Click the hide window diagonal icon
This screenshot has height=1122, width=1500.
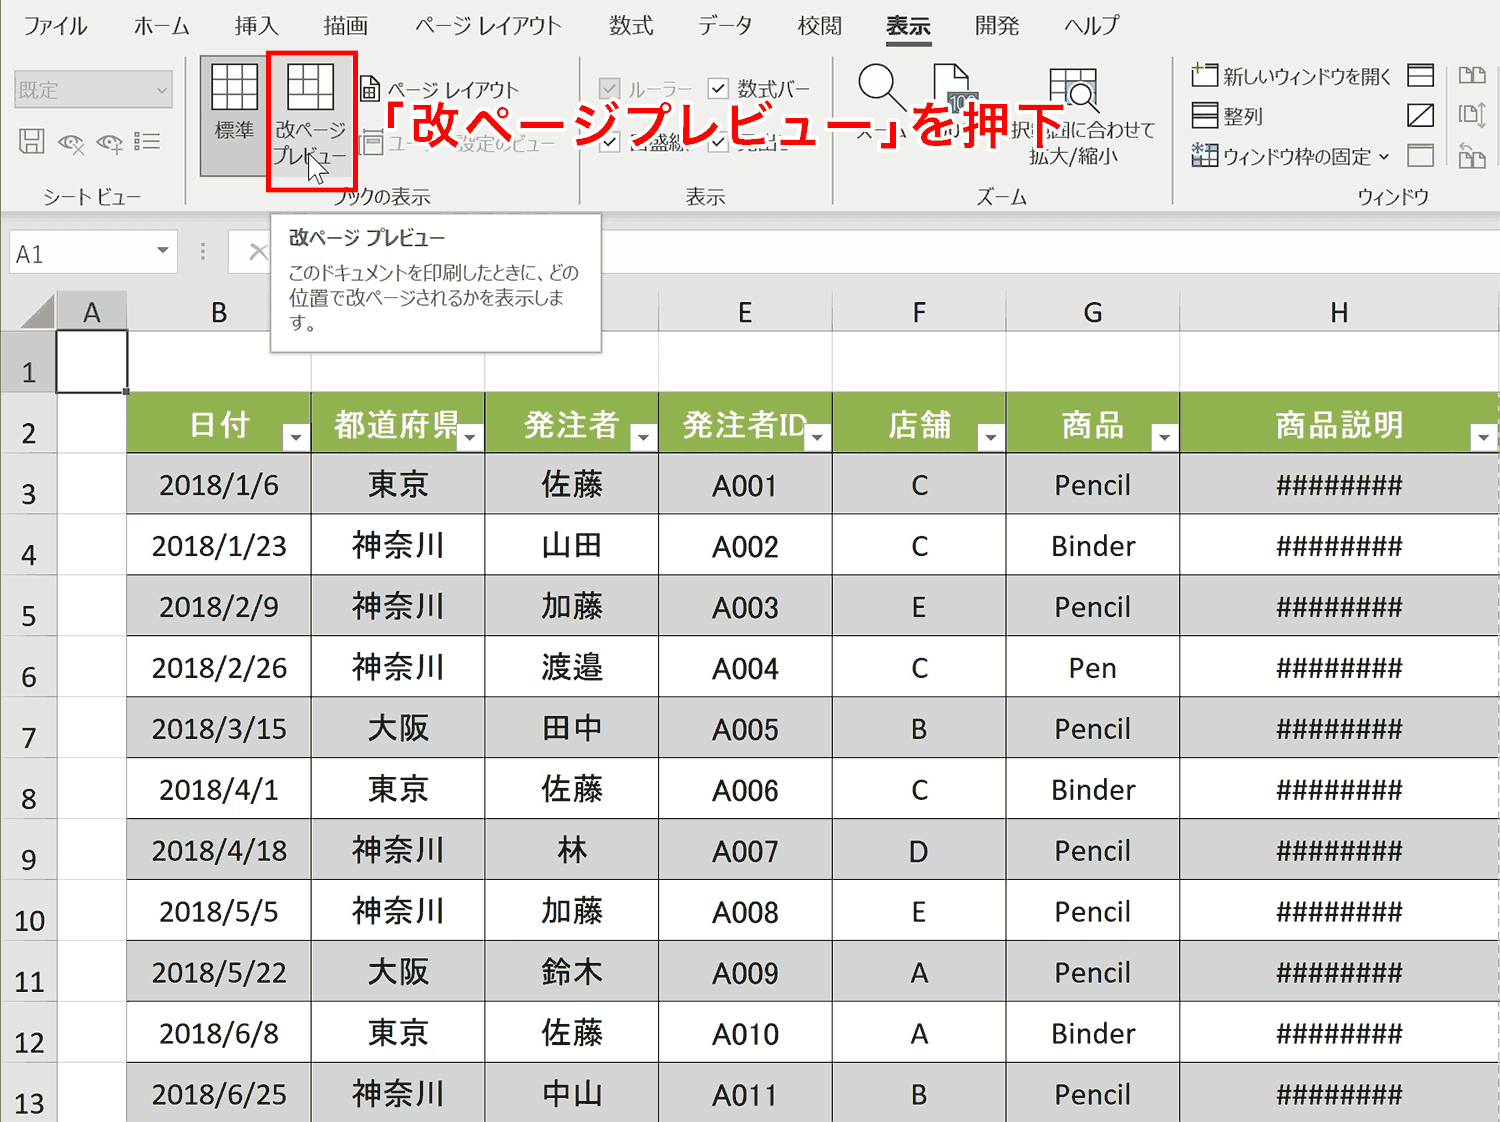[1420, 116]
